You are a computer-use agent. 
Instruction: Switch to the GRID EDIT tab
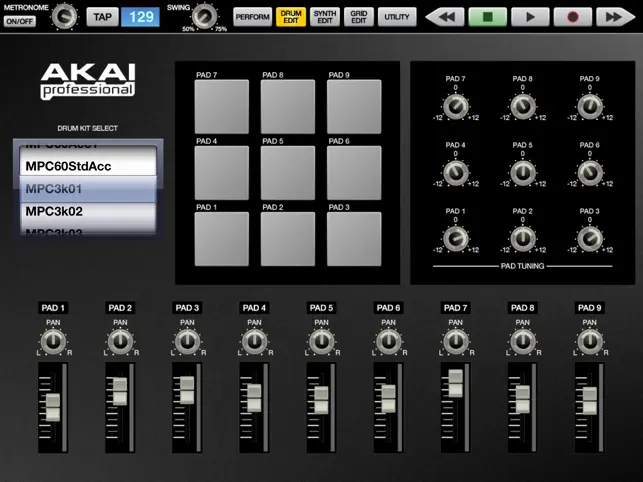click(x=359, y=17)
